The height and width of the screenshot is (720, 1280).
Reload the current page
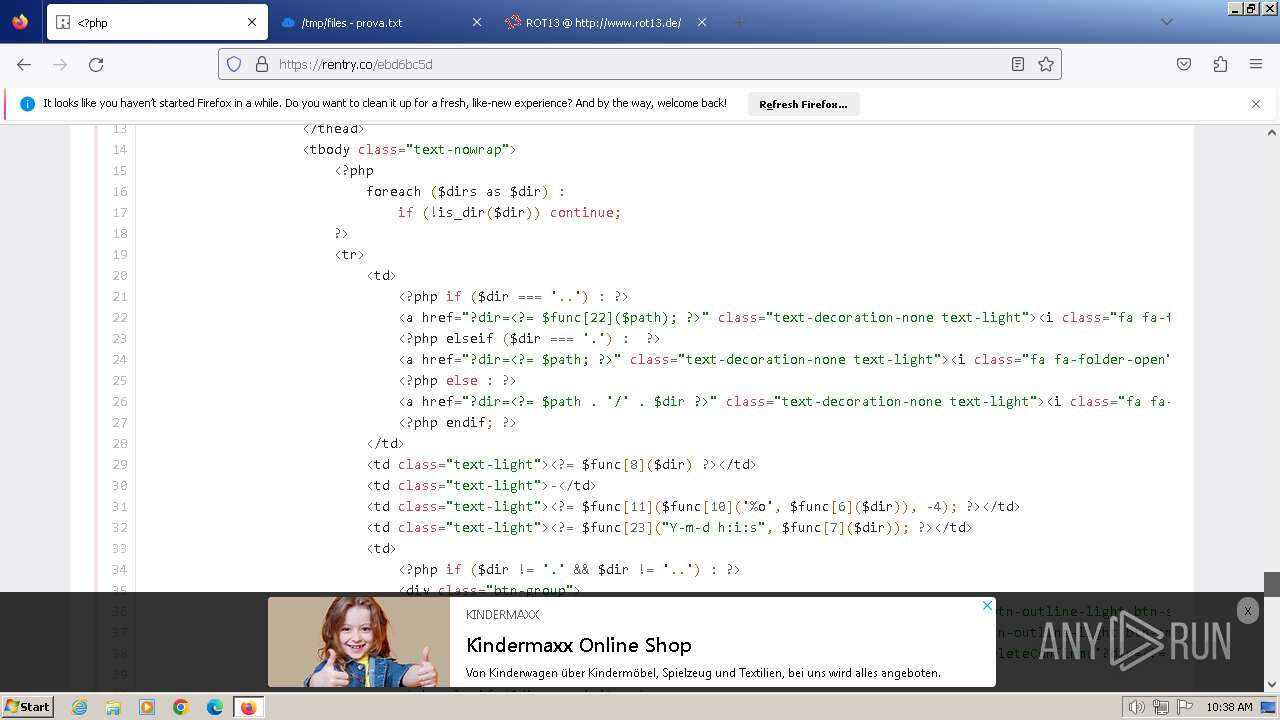click(x=96, y=64)
